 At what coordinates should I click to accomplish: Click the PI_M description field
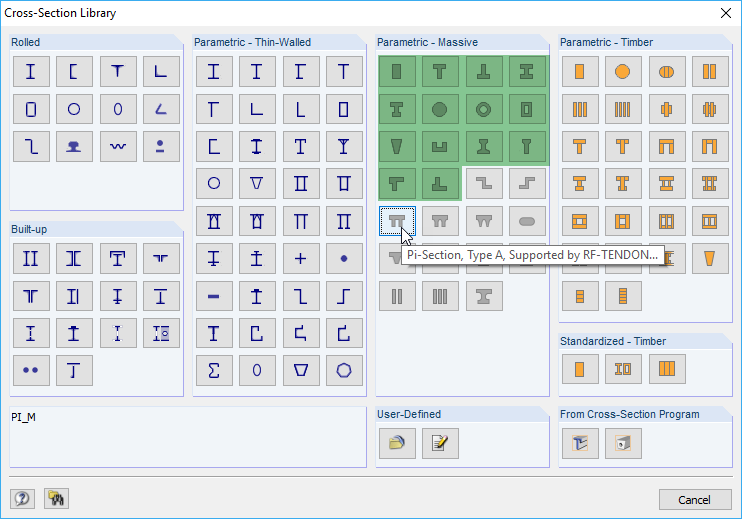[188, 437]
